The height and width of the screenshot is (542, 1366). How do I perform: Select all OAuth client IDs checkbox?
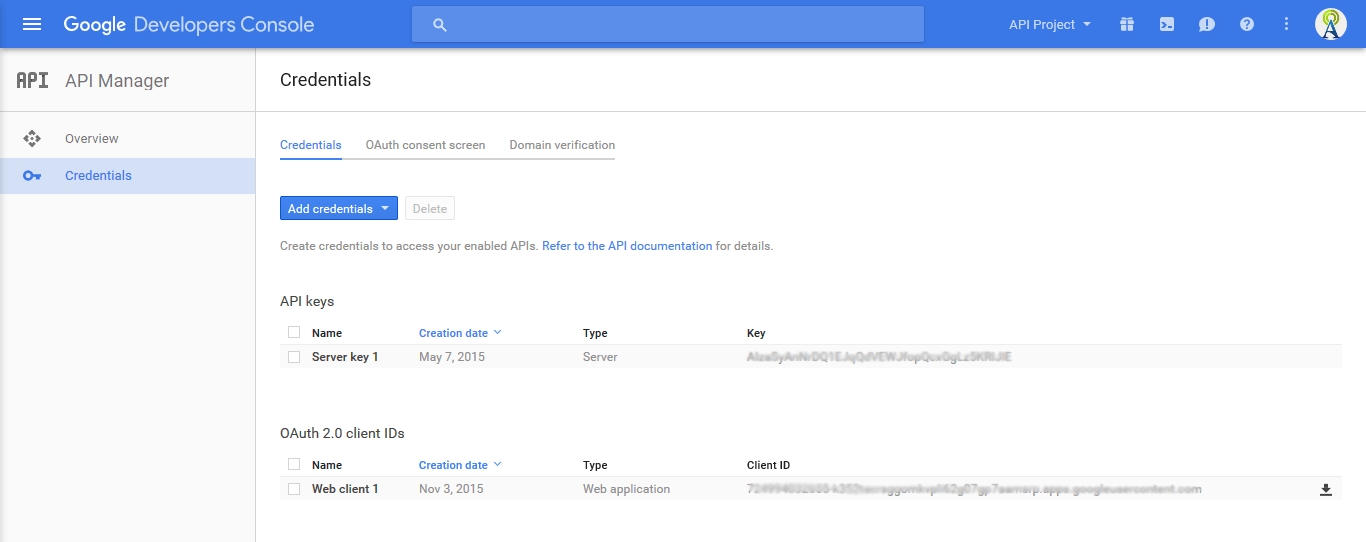294,464
